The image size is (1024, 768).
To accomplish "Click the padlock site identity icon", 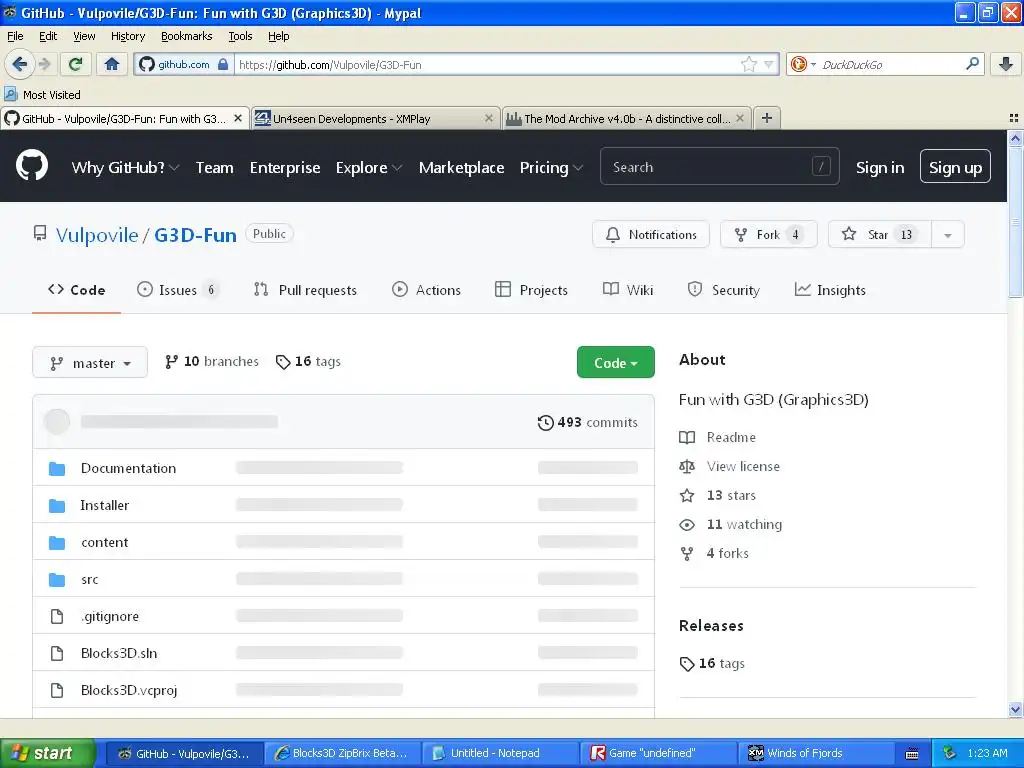I will coord(223,64).
